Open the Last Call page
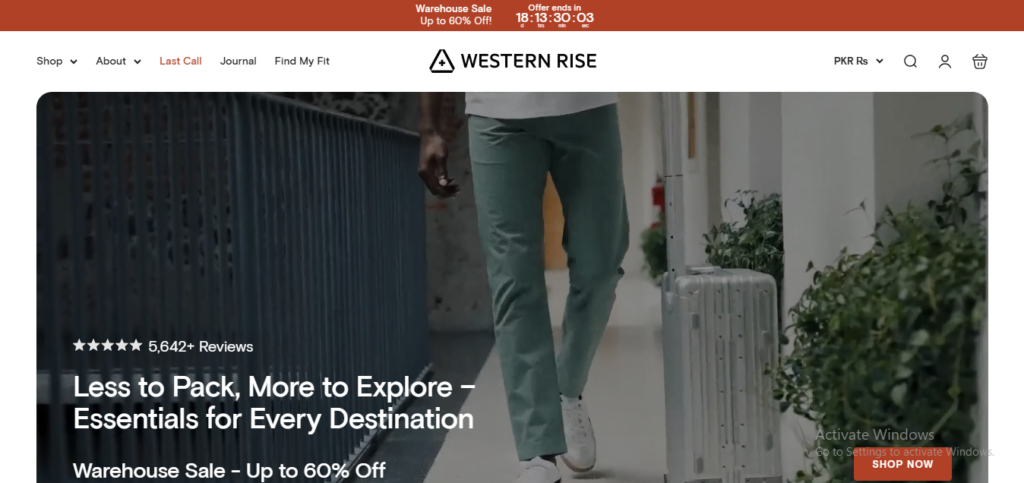The image size is (1024, 483). click(x=180, y=61)
